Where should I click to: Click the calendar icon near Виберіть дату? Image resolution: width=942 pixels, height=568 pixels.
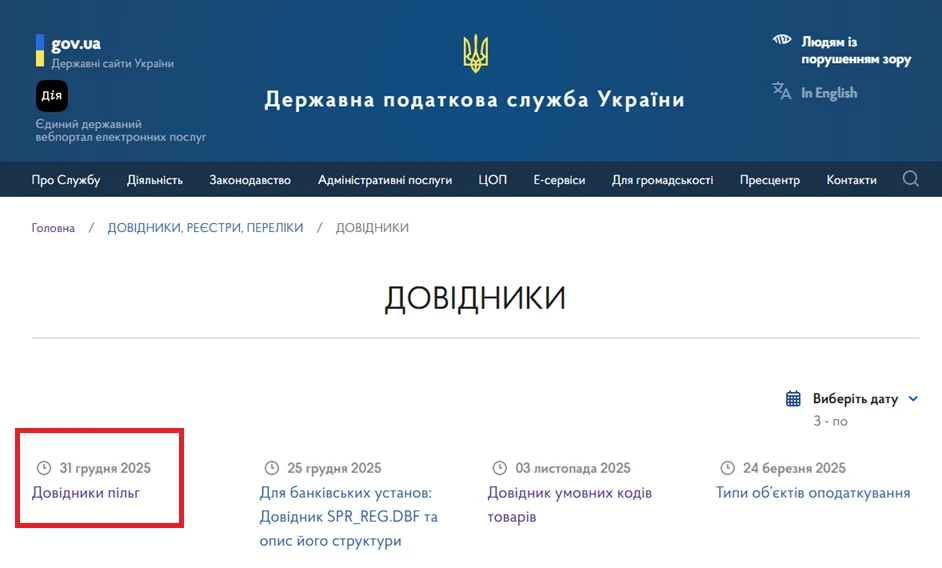tap(793, 399)
